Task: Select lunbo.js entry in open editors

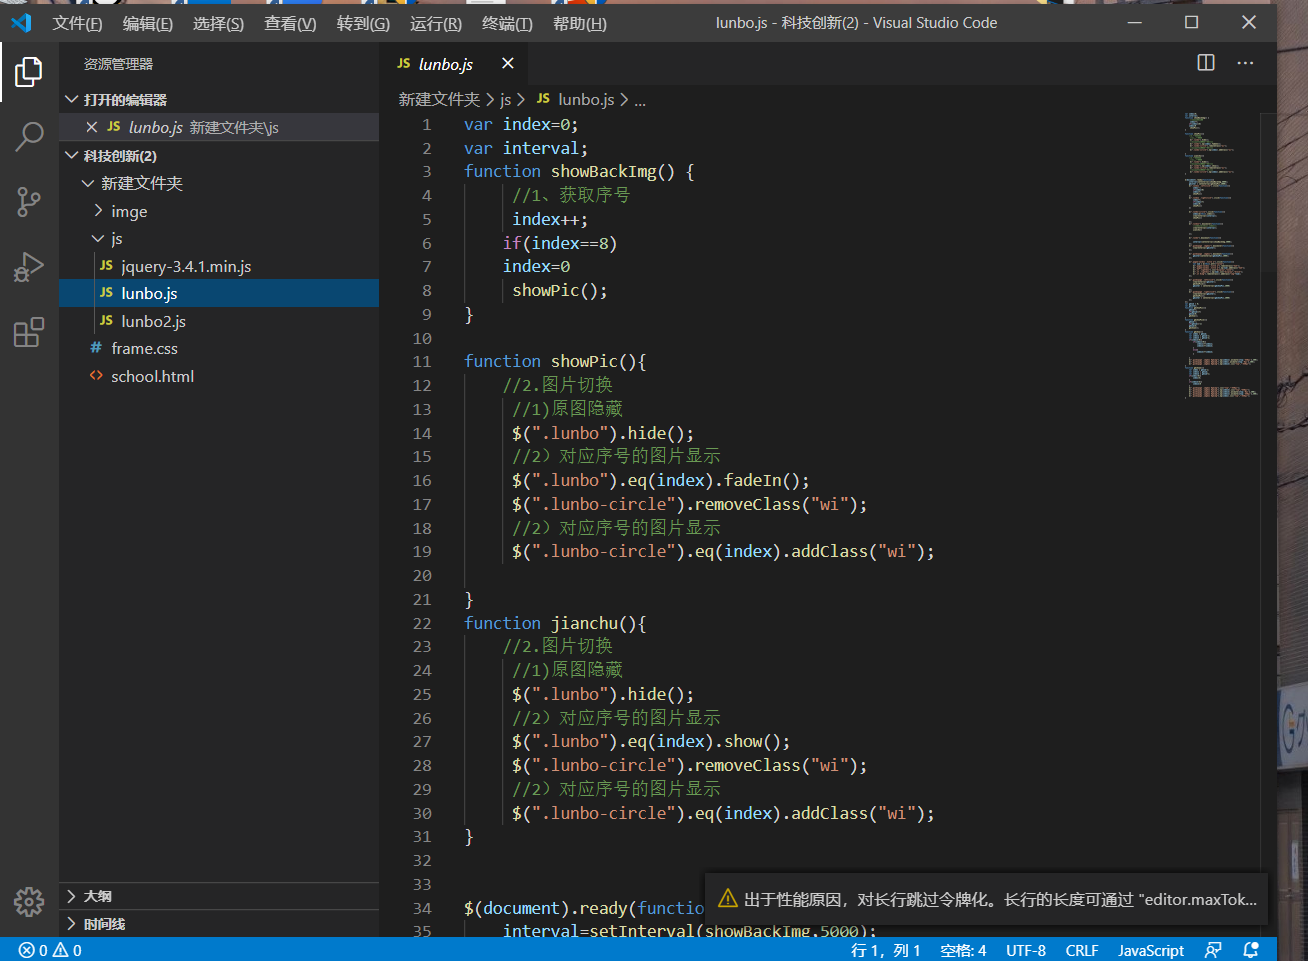Action: point(219,127)
